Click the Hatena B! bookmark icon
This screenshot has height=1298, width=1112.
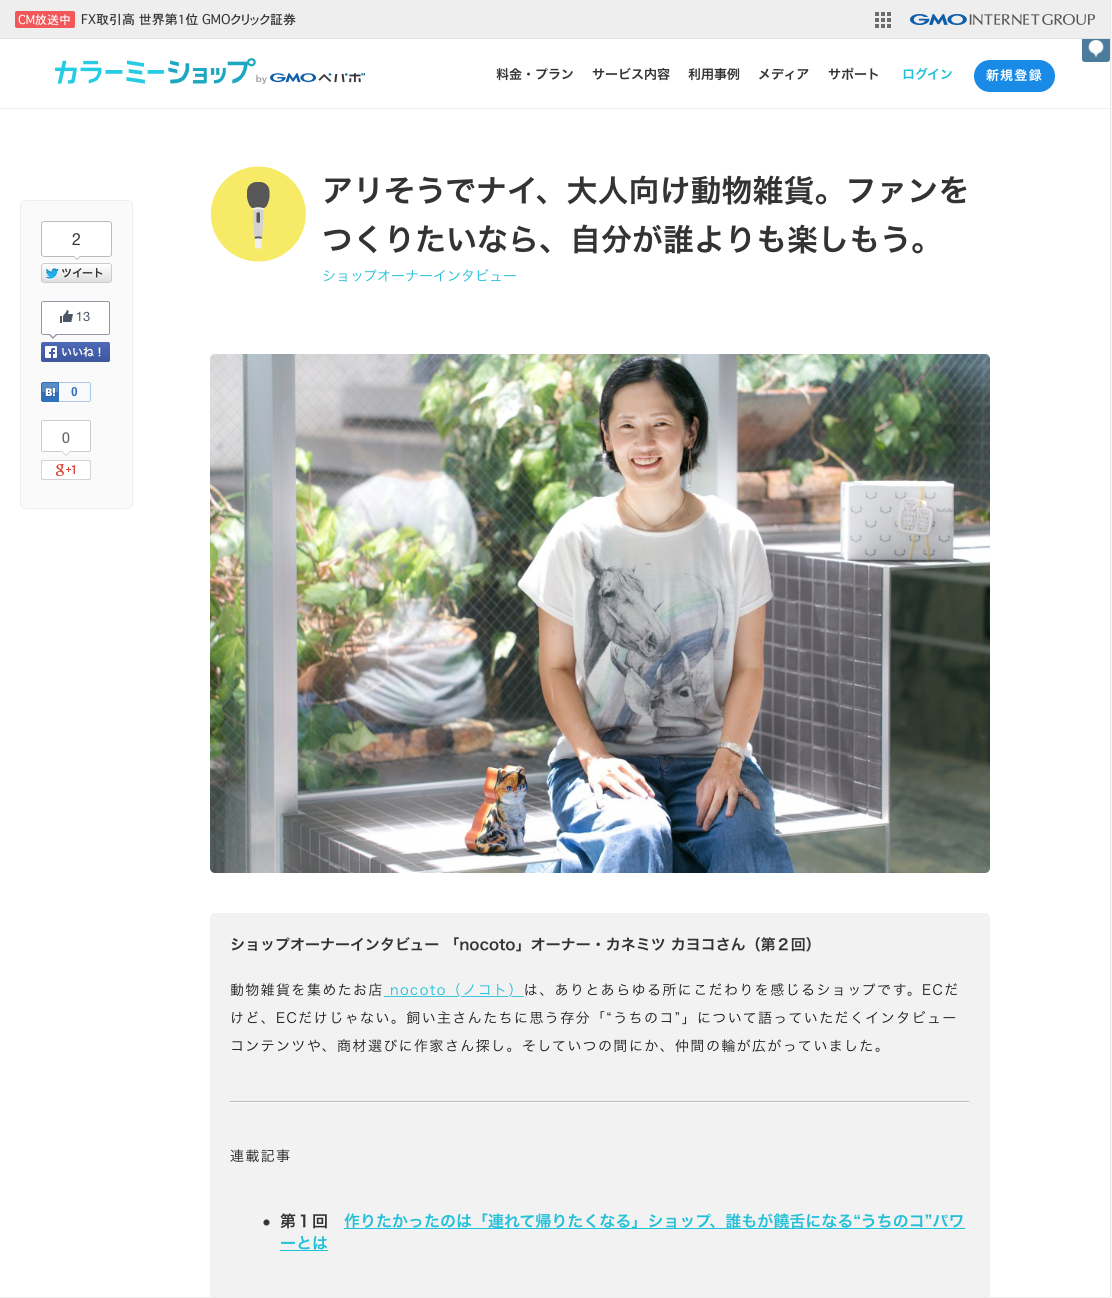coord(50,392)
